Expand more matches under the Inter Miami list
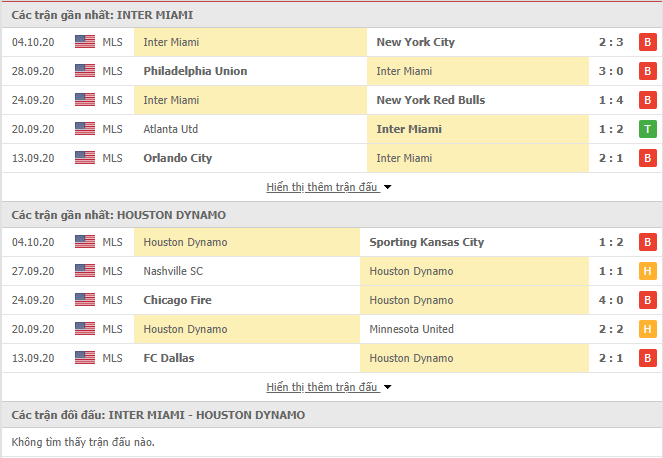The image size is (663, 458). point(322,187)
